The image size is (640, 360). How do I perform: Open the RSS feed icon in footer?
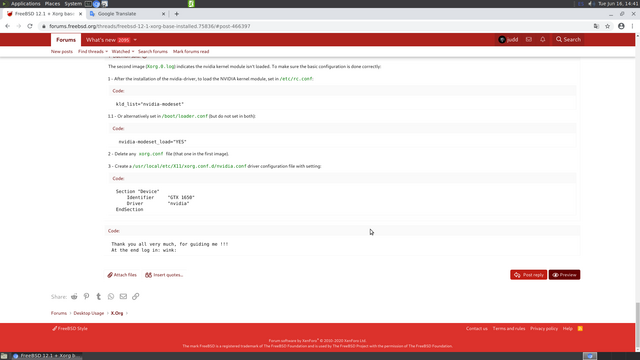tap(580, 329)
